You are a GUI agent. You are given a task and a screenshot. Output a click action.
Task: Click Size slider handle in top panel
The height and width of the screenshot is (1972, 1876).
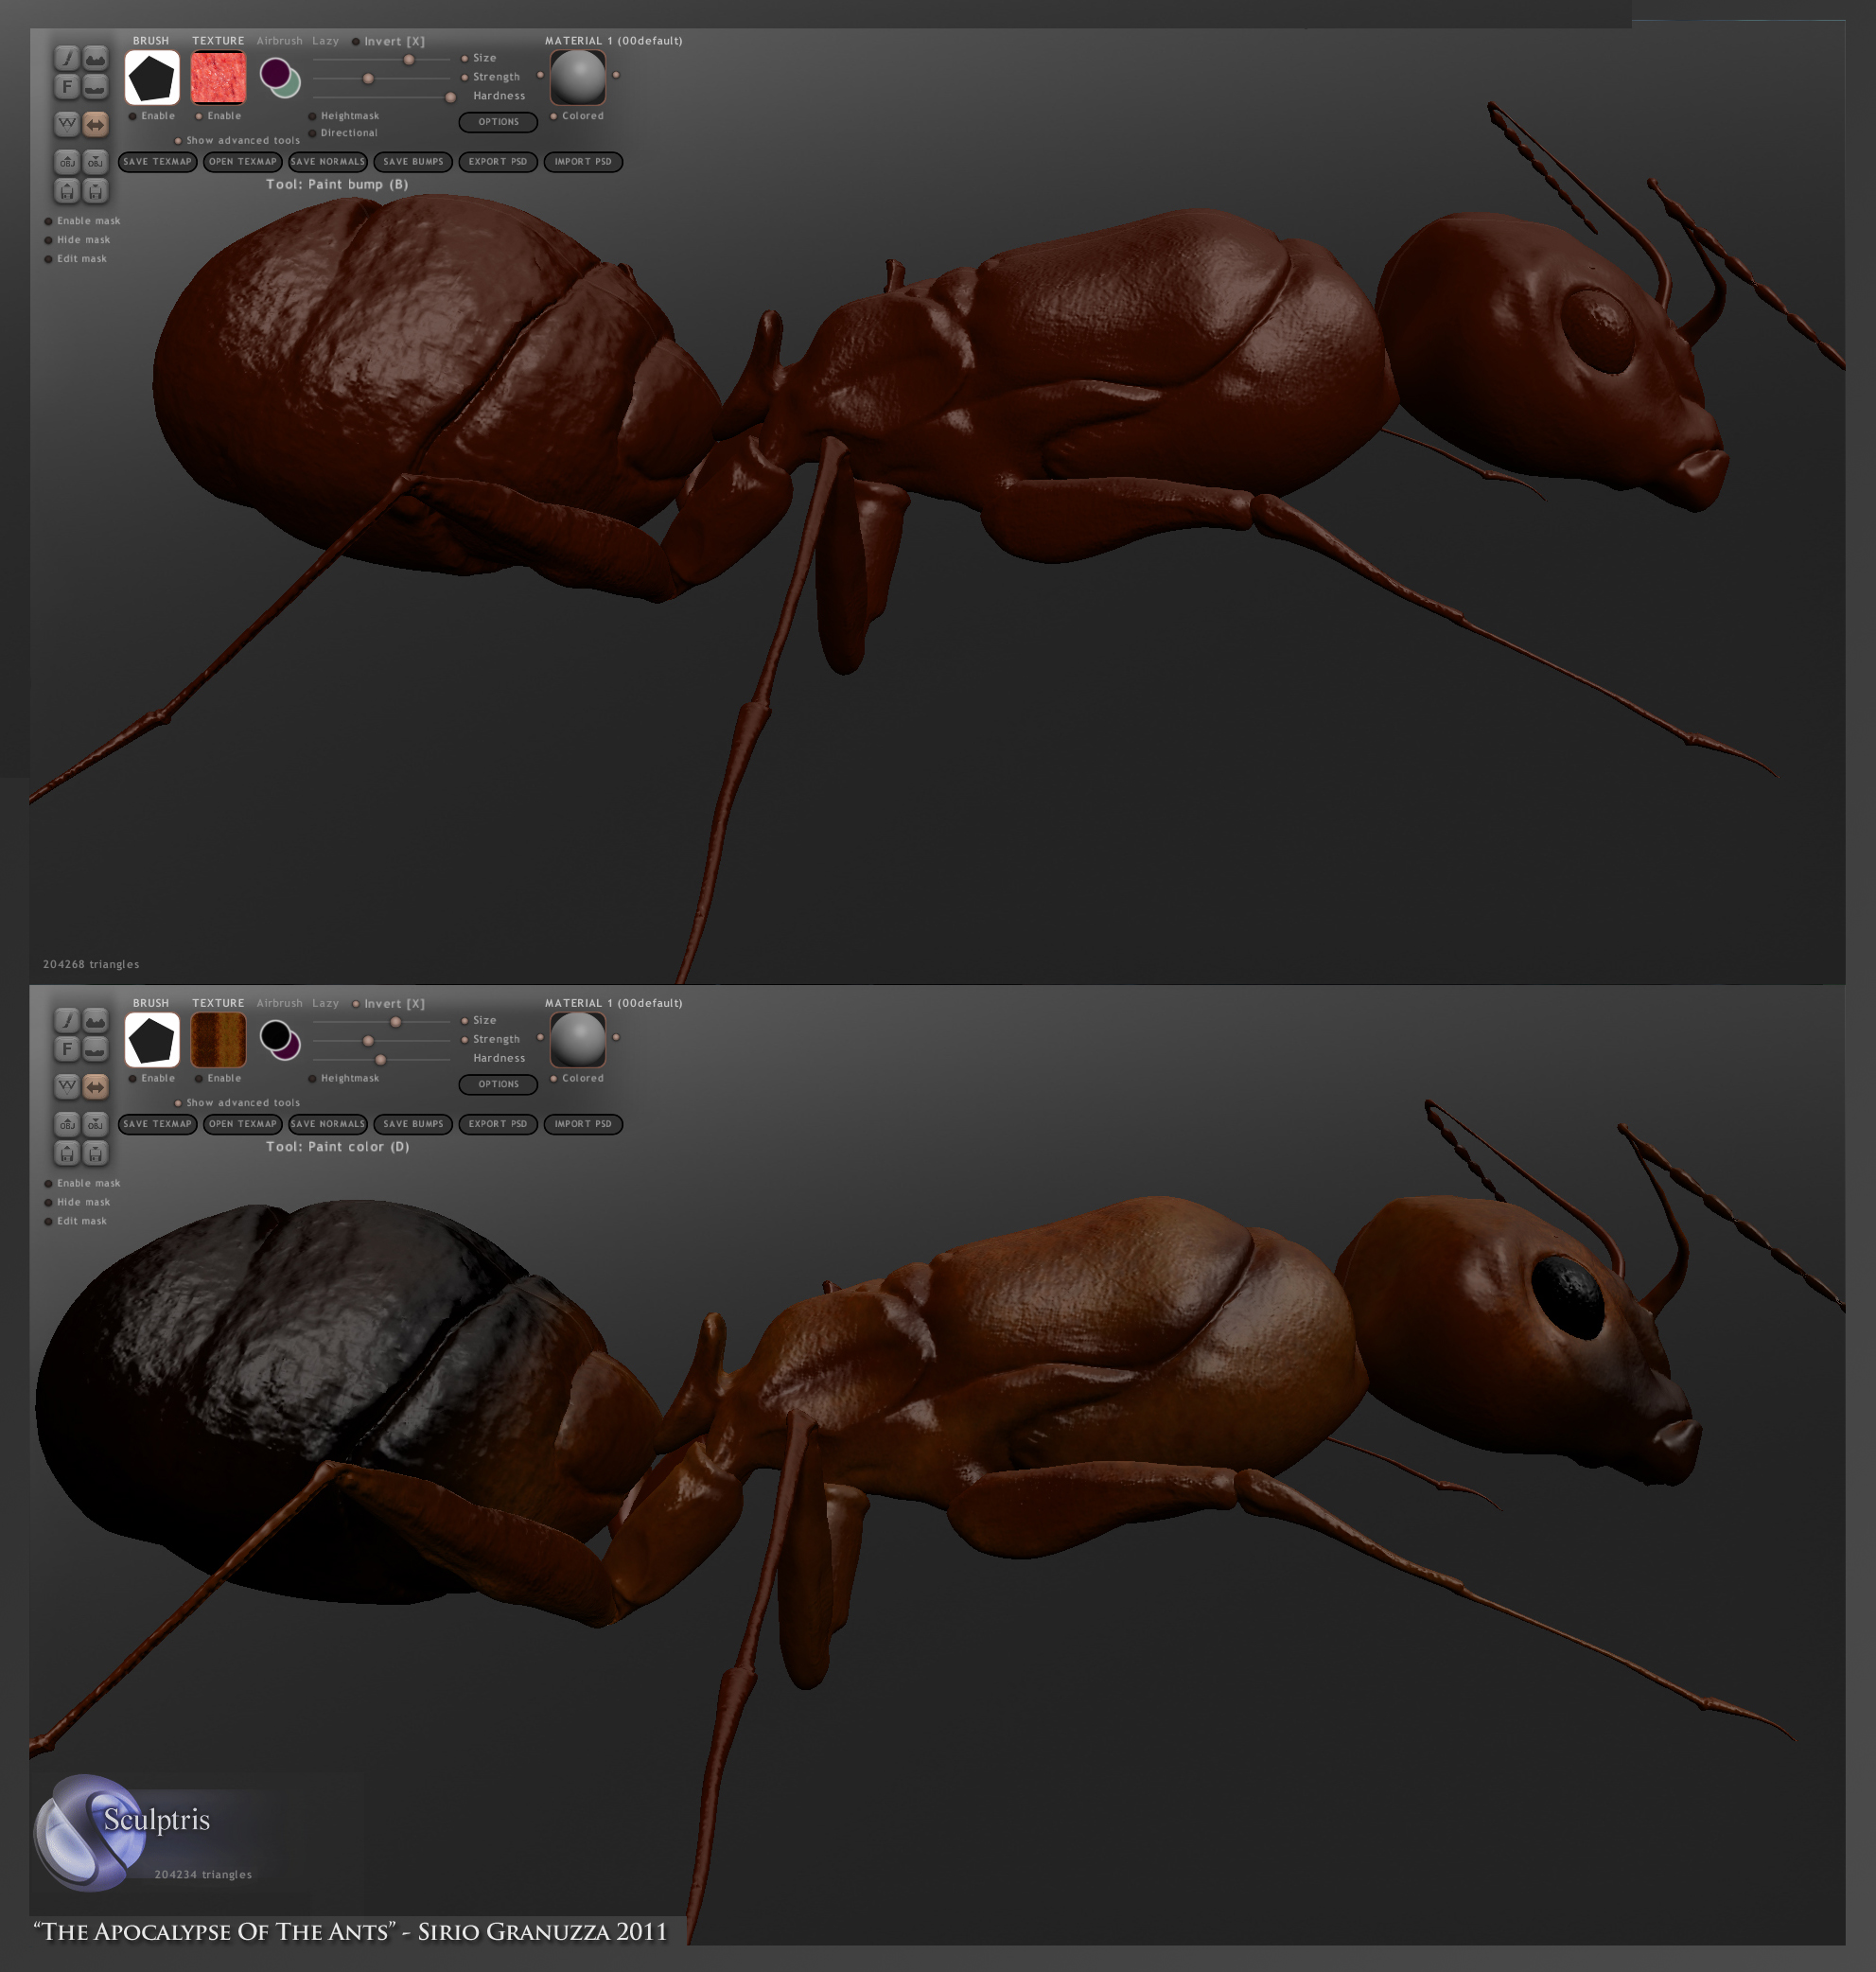pos(409,60)
